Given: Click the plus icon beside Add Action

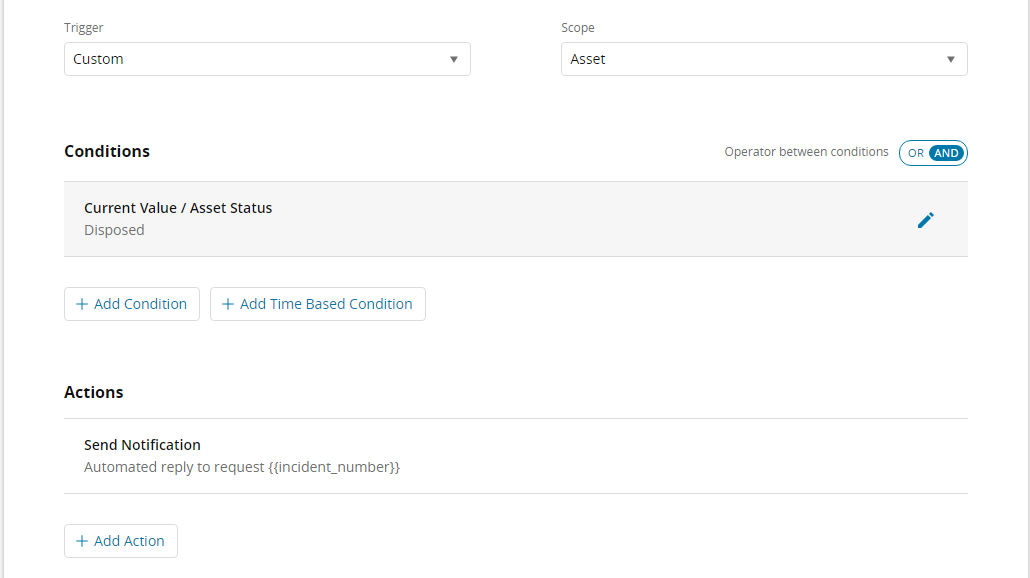Looking at the screenshot, I should tap(82, 541).
